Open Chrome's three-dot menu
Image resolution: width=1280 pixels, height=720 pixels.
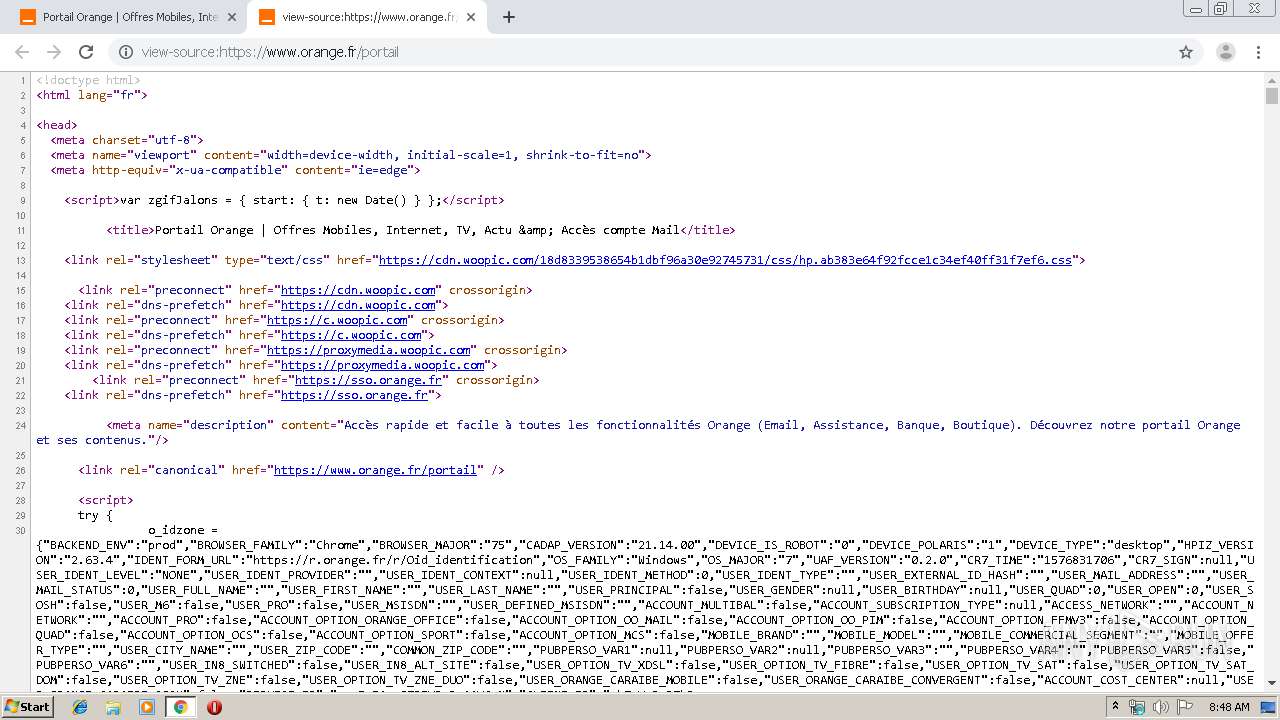1260,52
